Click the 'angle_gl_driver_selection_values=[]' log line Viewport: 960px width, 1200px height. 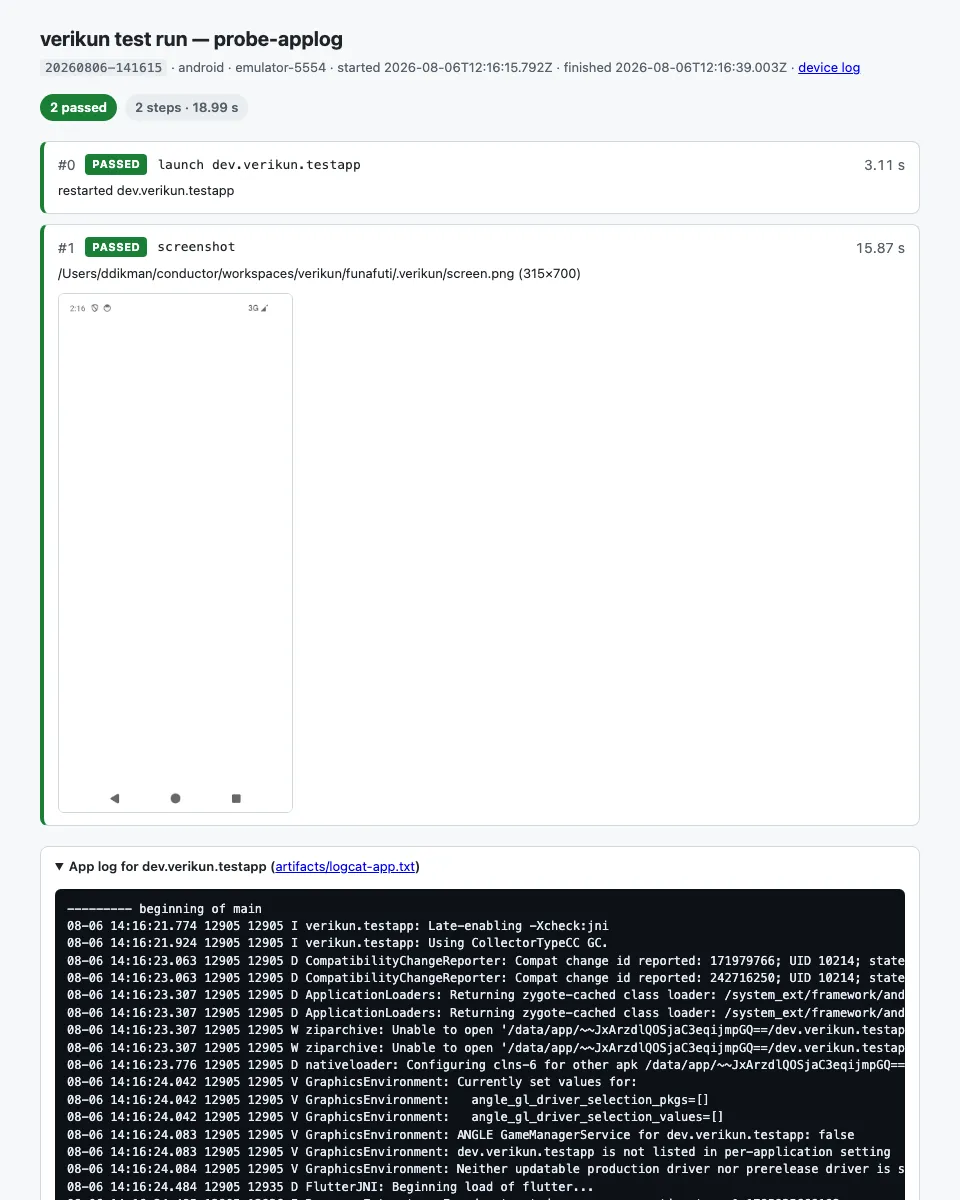click(x=395, y=1116)
